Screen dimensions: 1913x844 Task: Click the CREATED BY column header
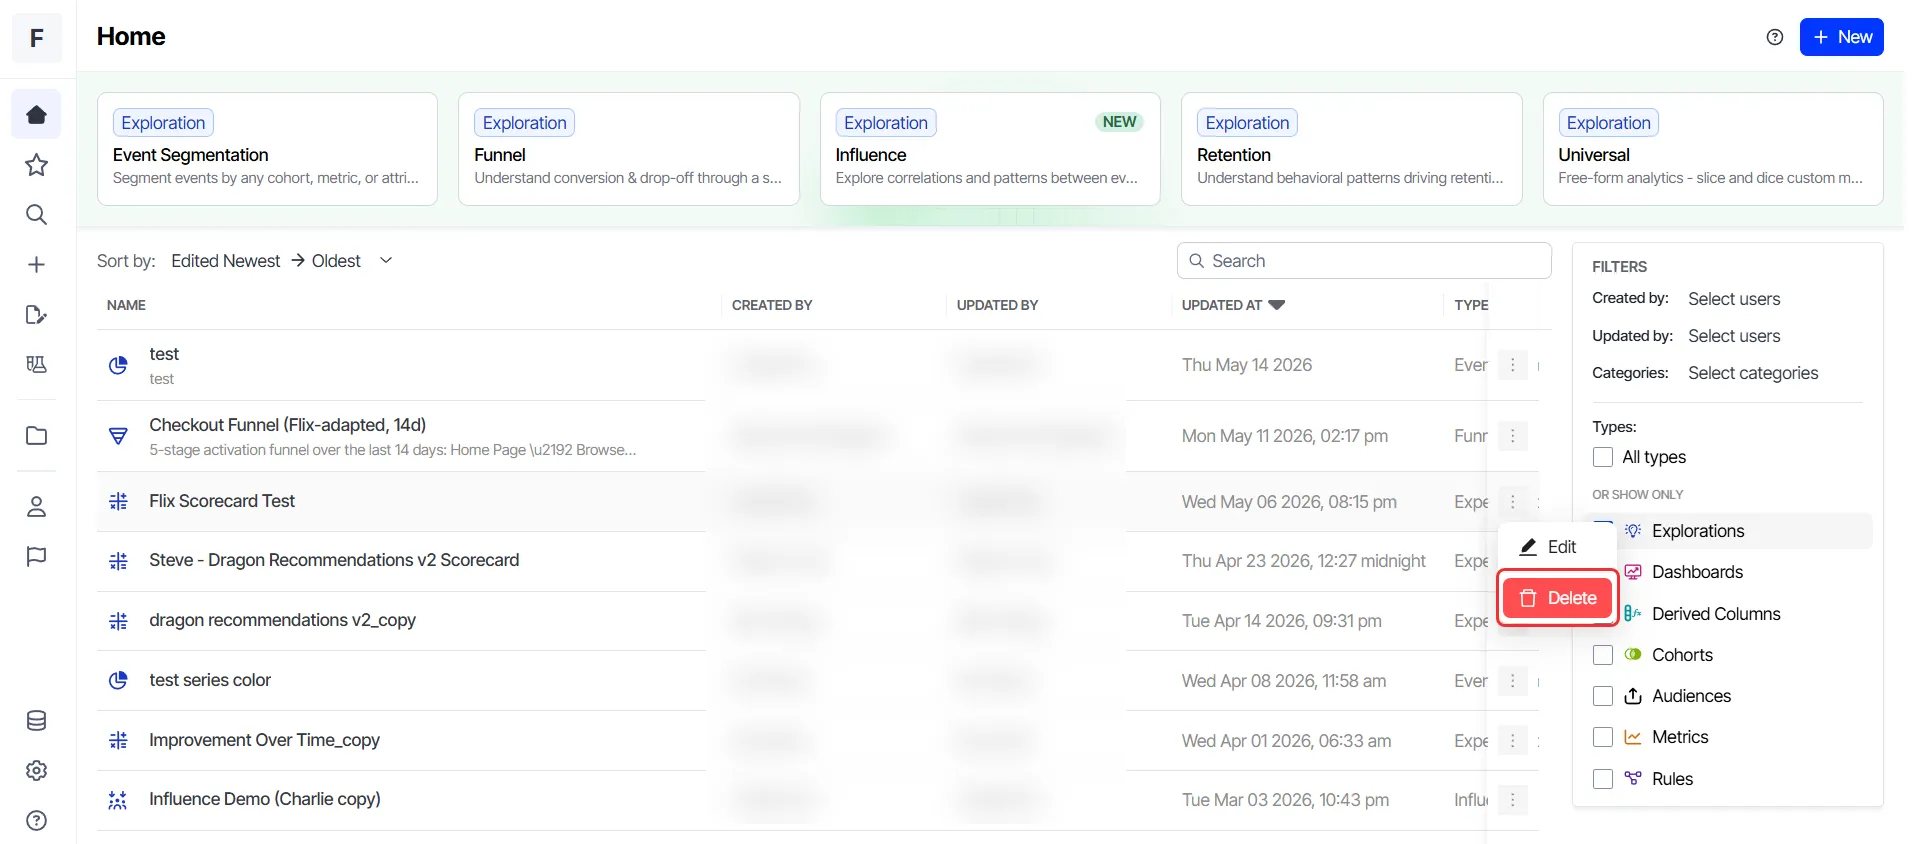point(772,305)
